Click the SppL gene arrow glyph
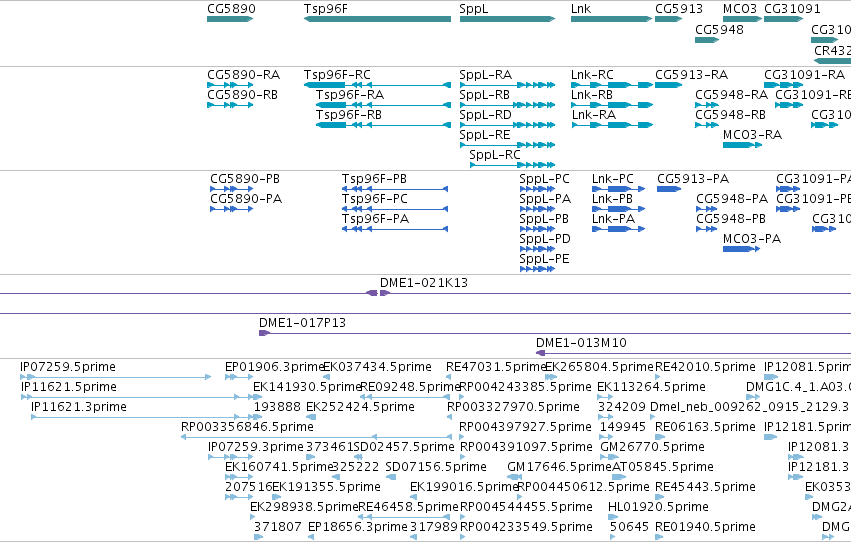Screen dimensions: 851x542 (x=507, y=19)
